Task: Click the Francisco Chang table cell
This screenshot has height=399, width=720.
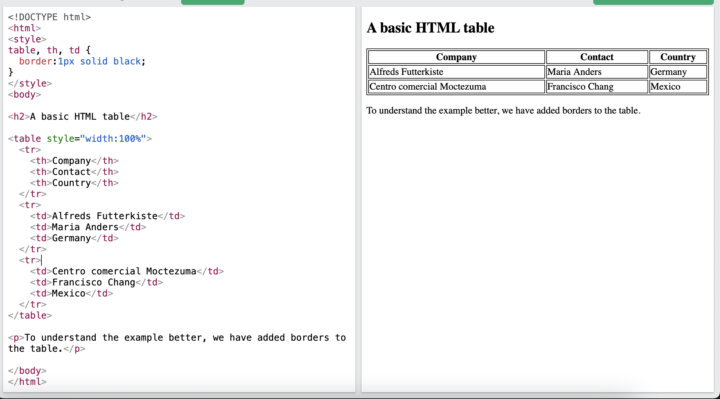Action: point(596,86)
